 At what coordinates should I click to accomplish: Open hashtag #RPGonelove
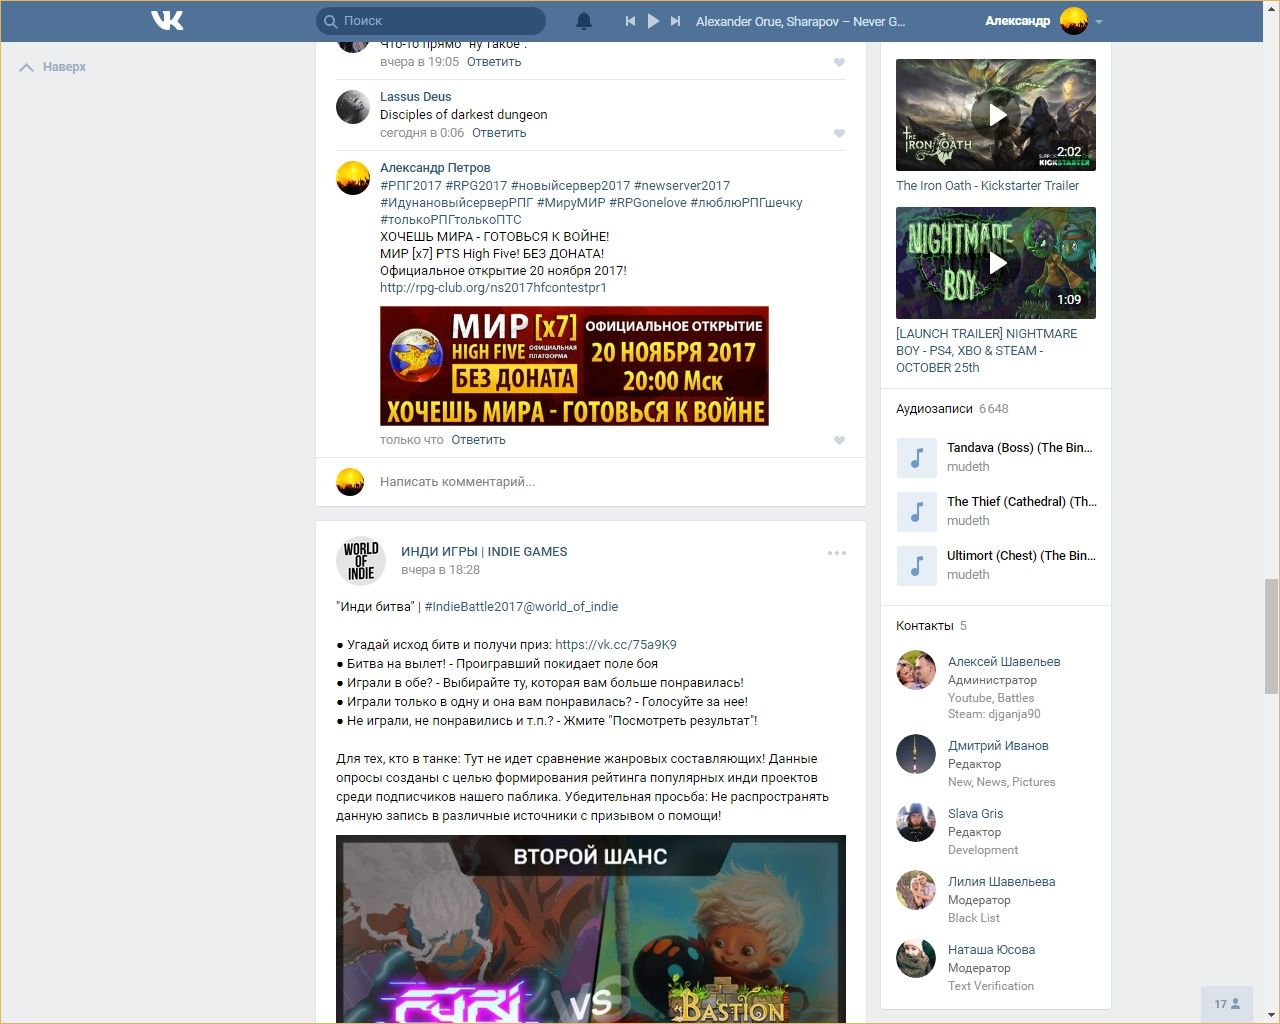coord(648,203)
